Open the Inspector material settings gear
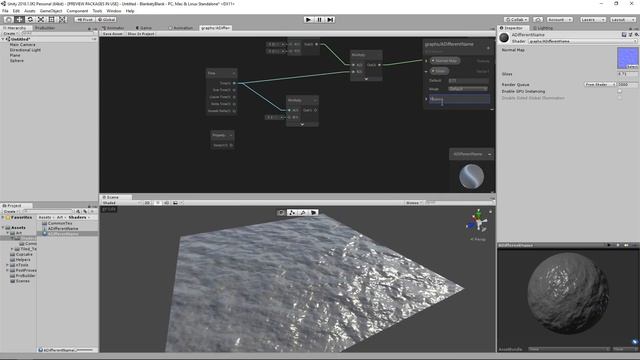The height and width of the screenshot is (360, 640). pyautogui.click(x=636, y=35)
